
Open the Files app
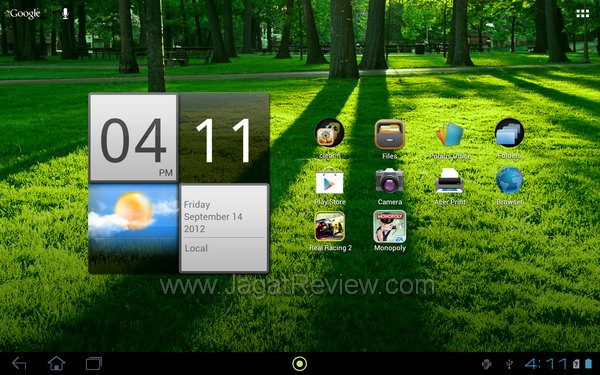(x=390, y=134)
